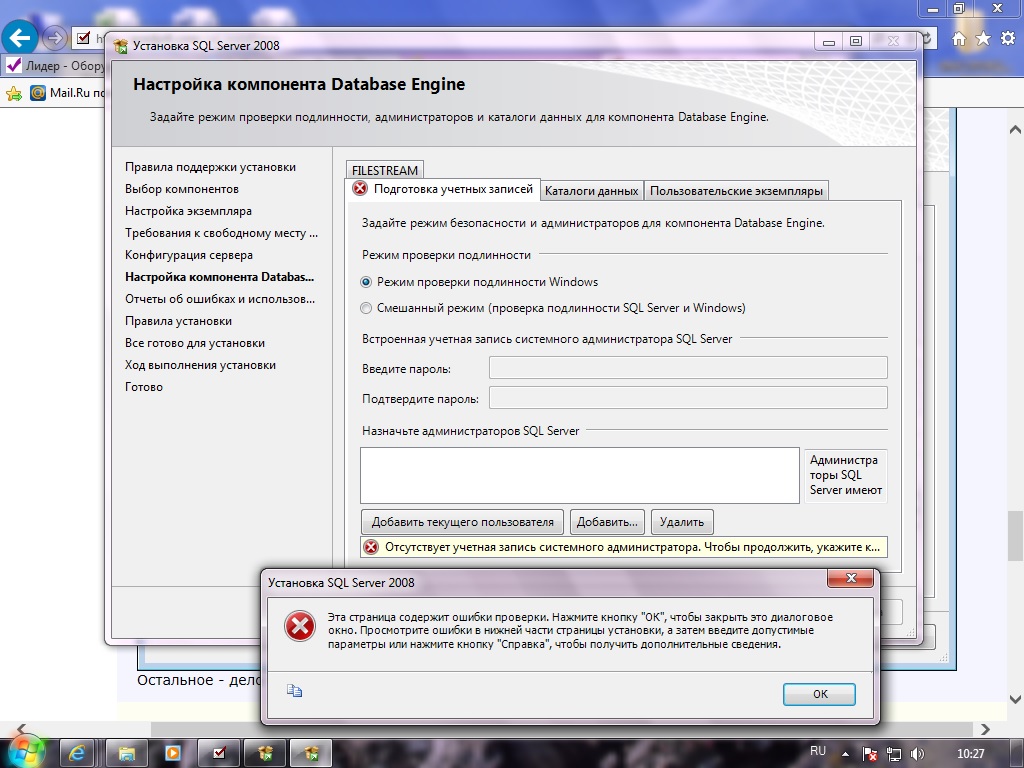Screen dimensions: 1024x768
Task: Select Mixed Mode authentication radio button
Action: click(x=366, y=308)
